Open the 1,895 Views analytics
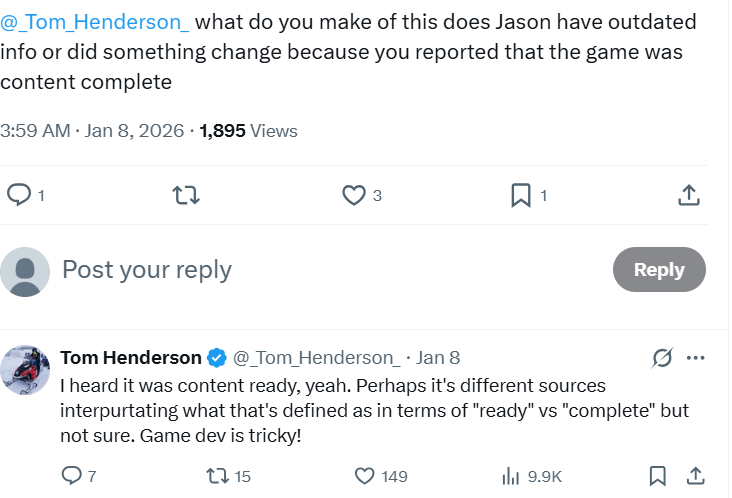732x498 pixels. (x=248, y=130)
